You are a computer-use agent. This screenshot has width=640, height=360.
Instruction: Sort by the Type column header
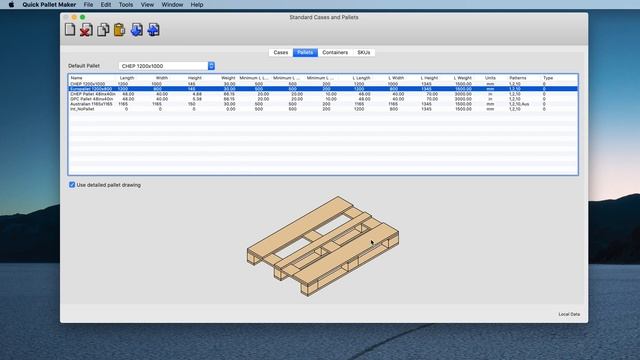coord(548,78)
